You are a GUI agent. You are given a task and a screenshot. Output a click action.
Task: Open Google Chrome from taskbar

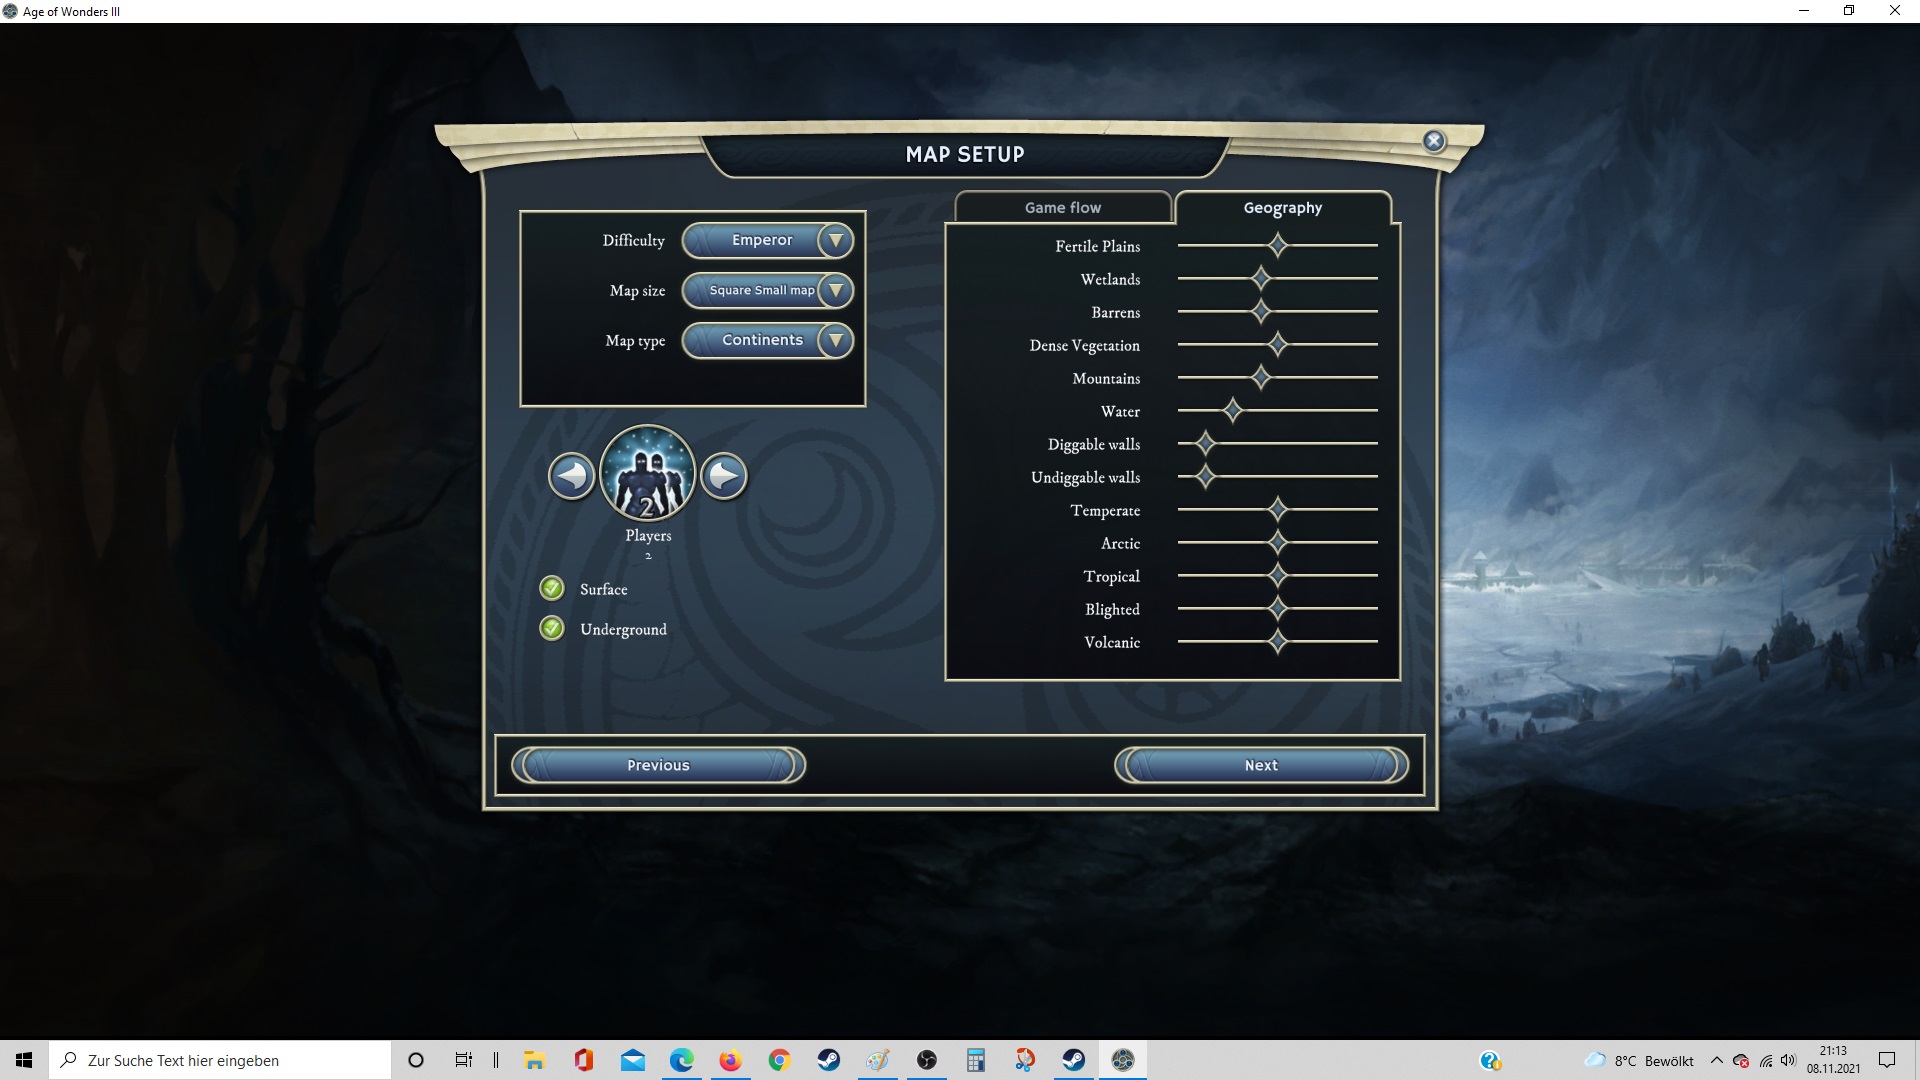[x=780, y=1060]
